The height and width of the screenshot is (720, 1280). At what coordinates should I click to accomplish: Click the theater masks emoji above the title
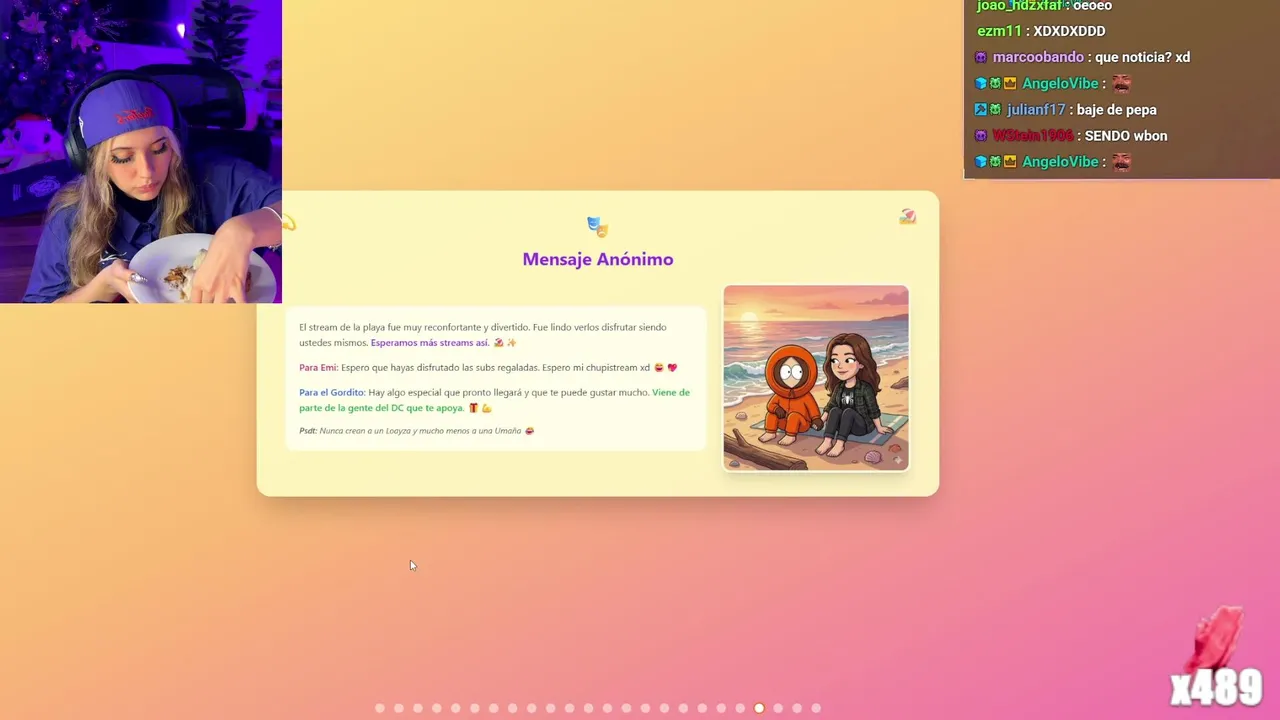click(598, 227)
